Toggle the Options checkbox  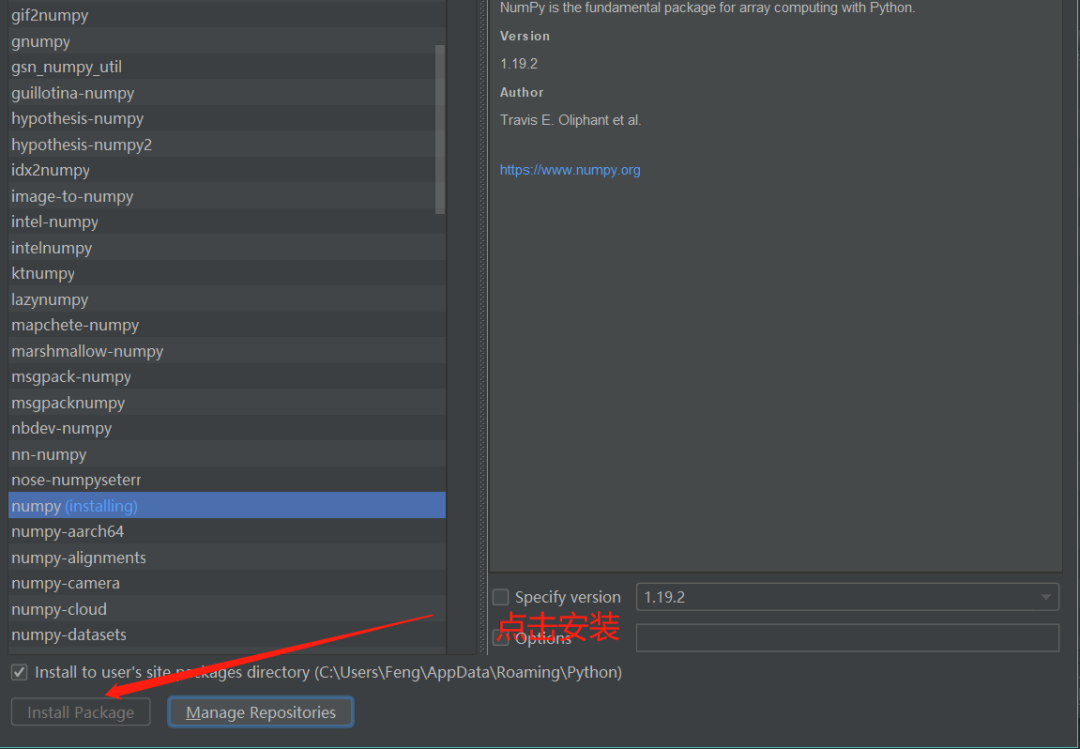501,638
